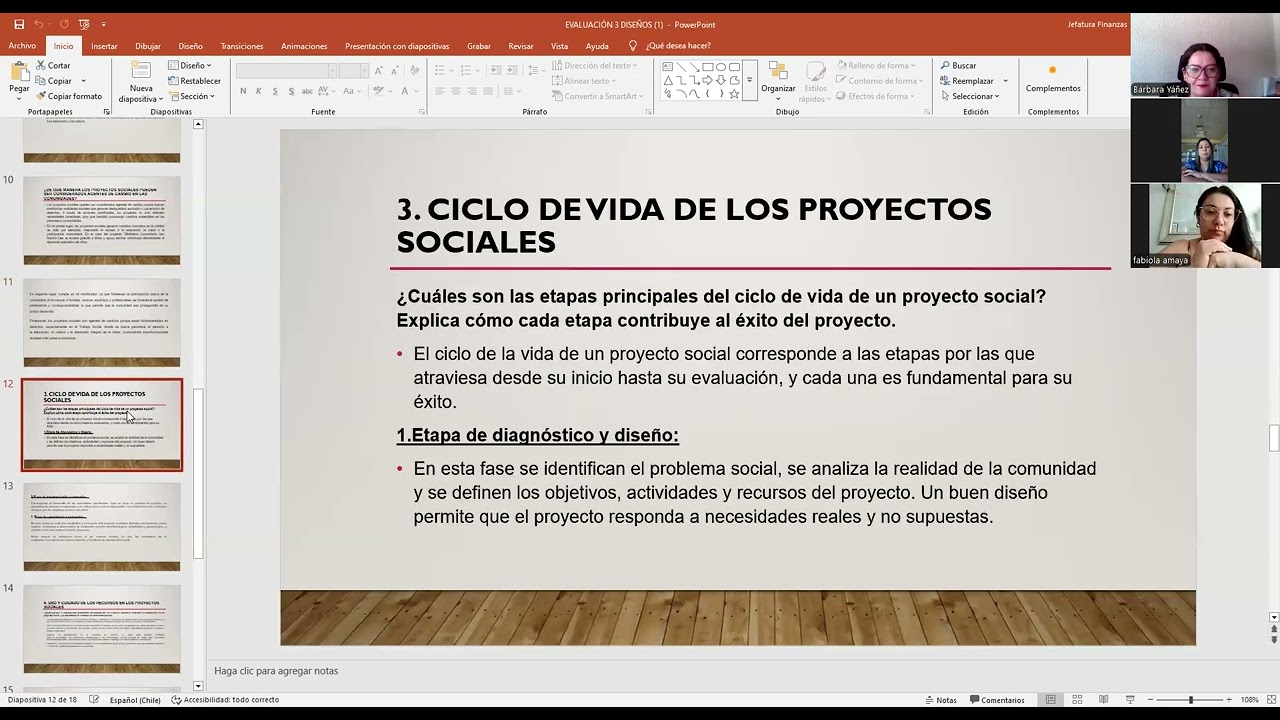Open Dirección del texto dropdown
This screenshot has width=1280, height=720.
point(594,66)
